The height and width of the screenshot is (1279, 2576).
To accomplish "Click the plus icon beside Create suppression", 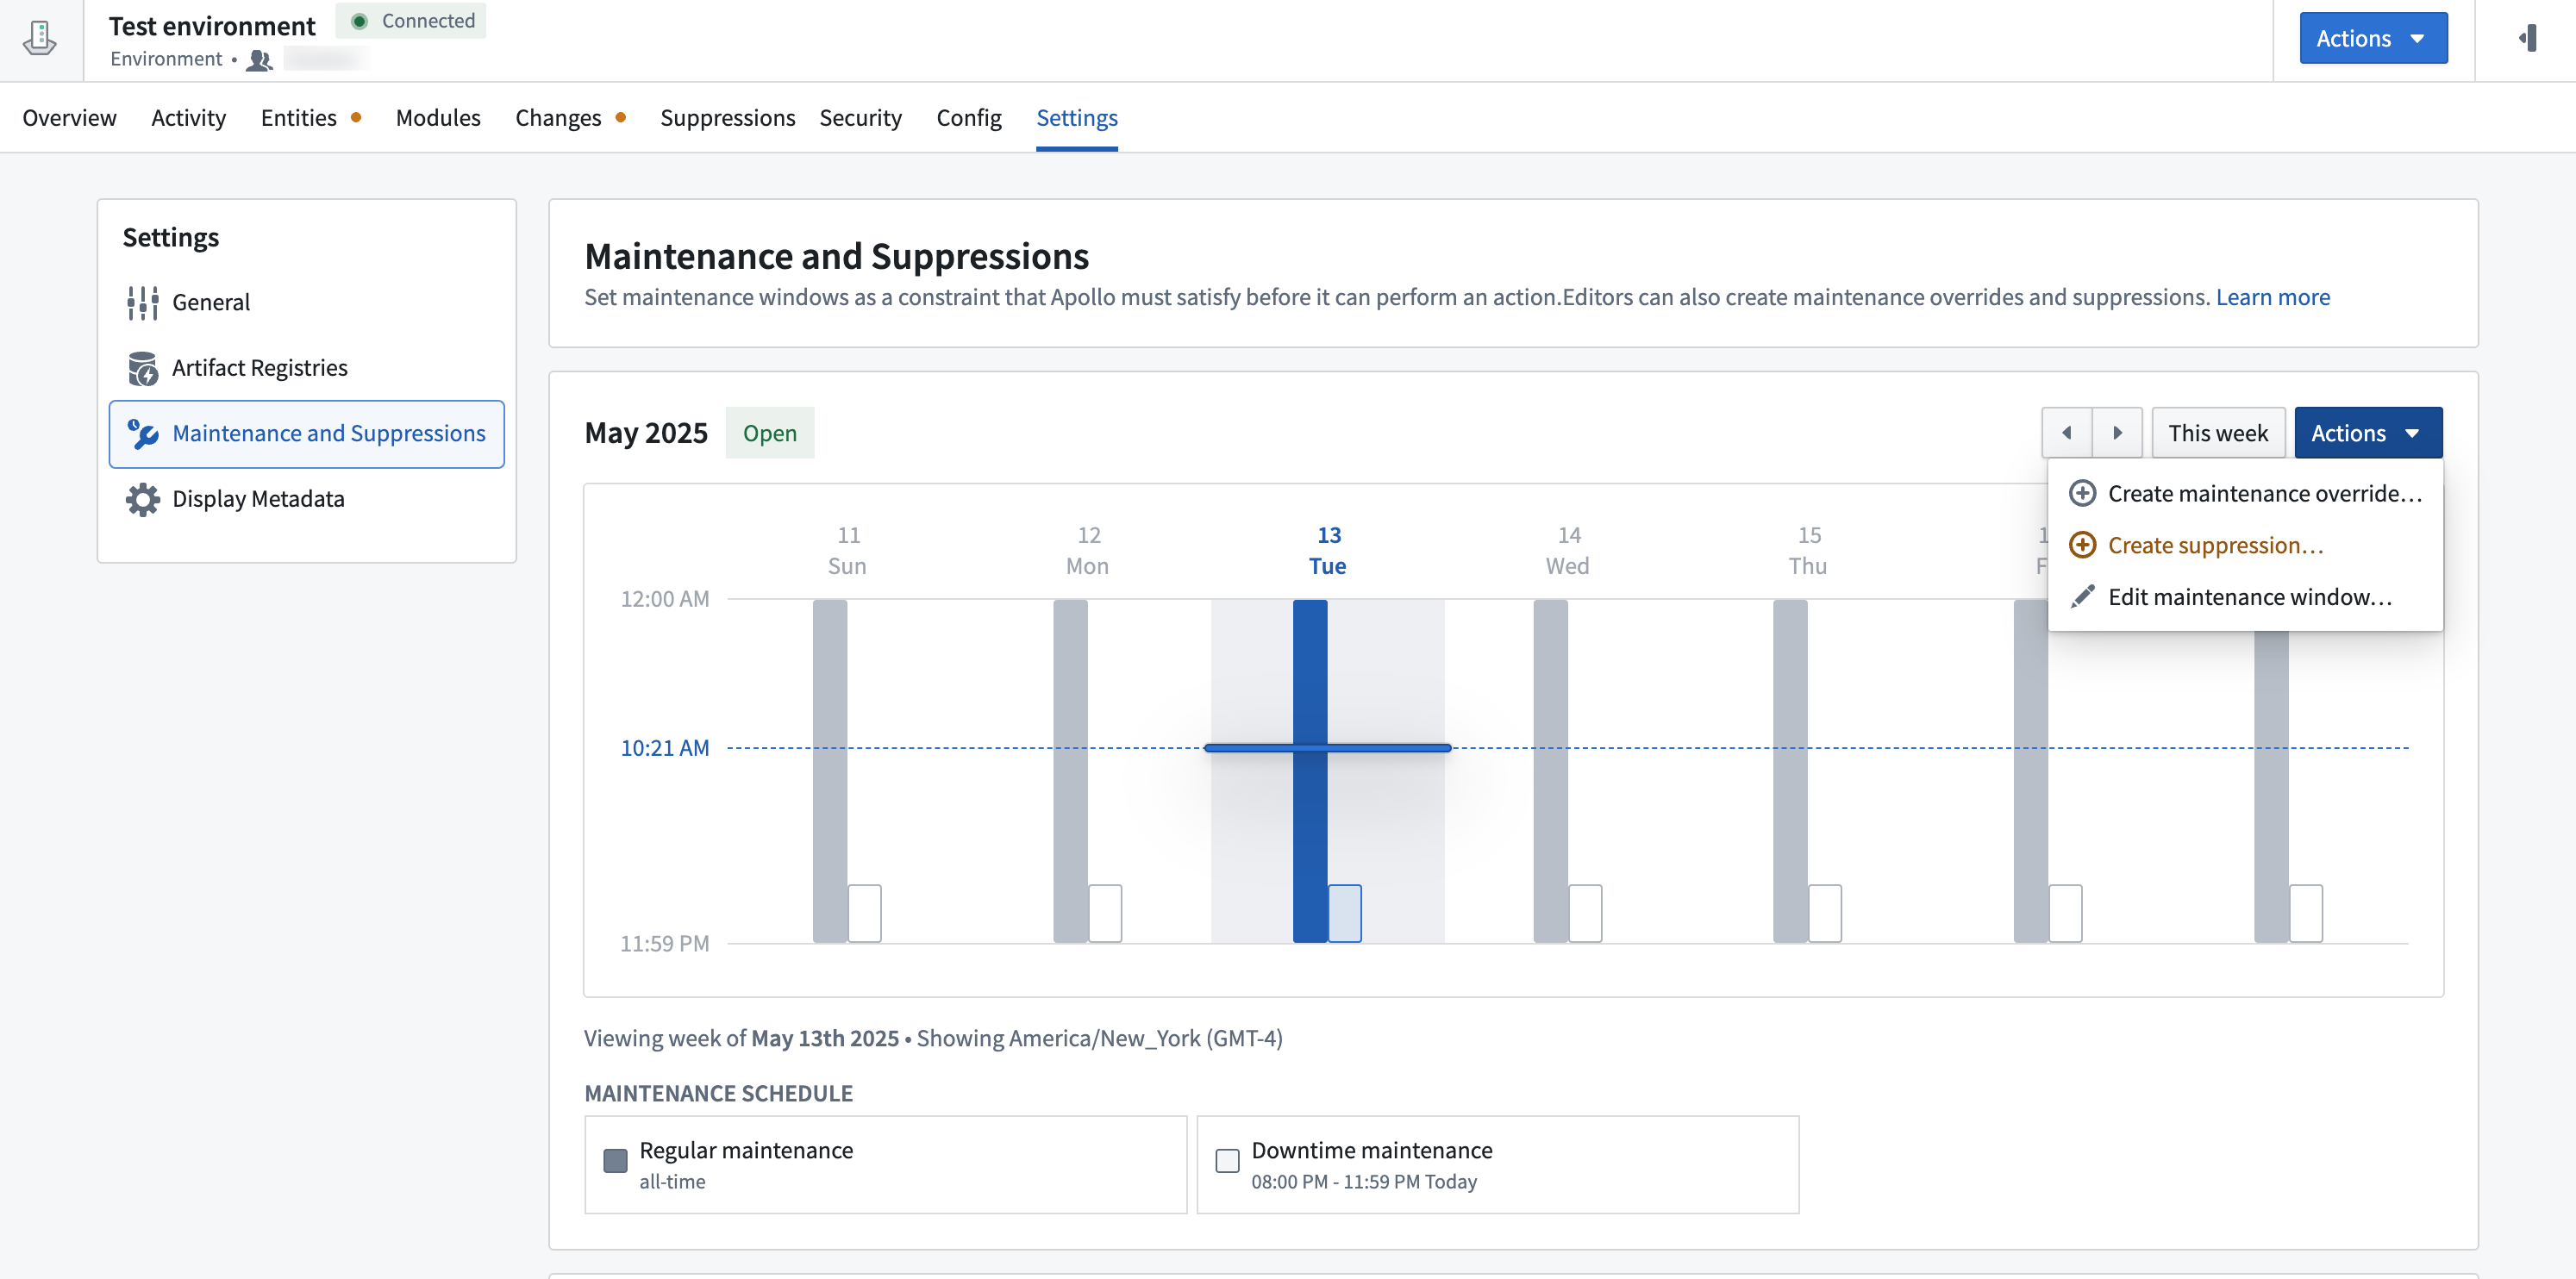I will [x=2083, y=545].
